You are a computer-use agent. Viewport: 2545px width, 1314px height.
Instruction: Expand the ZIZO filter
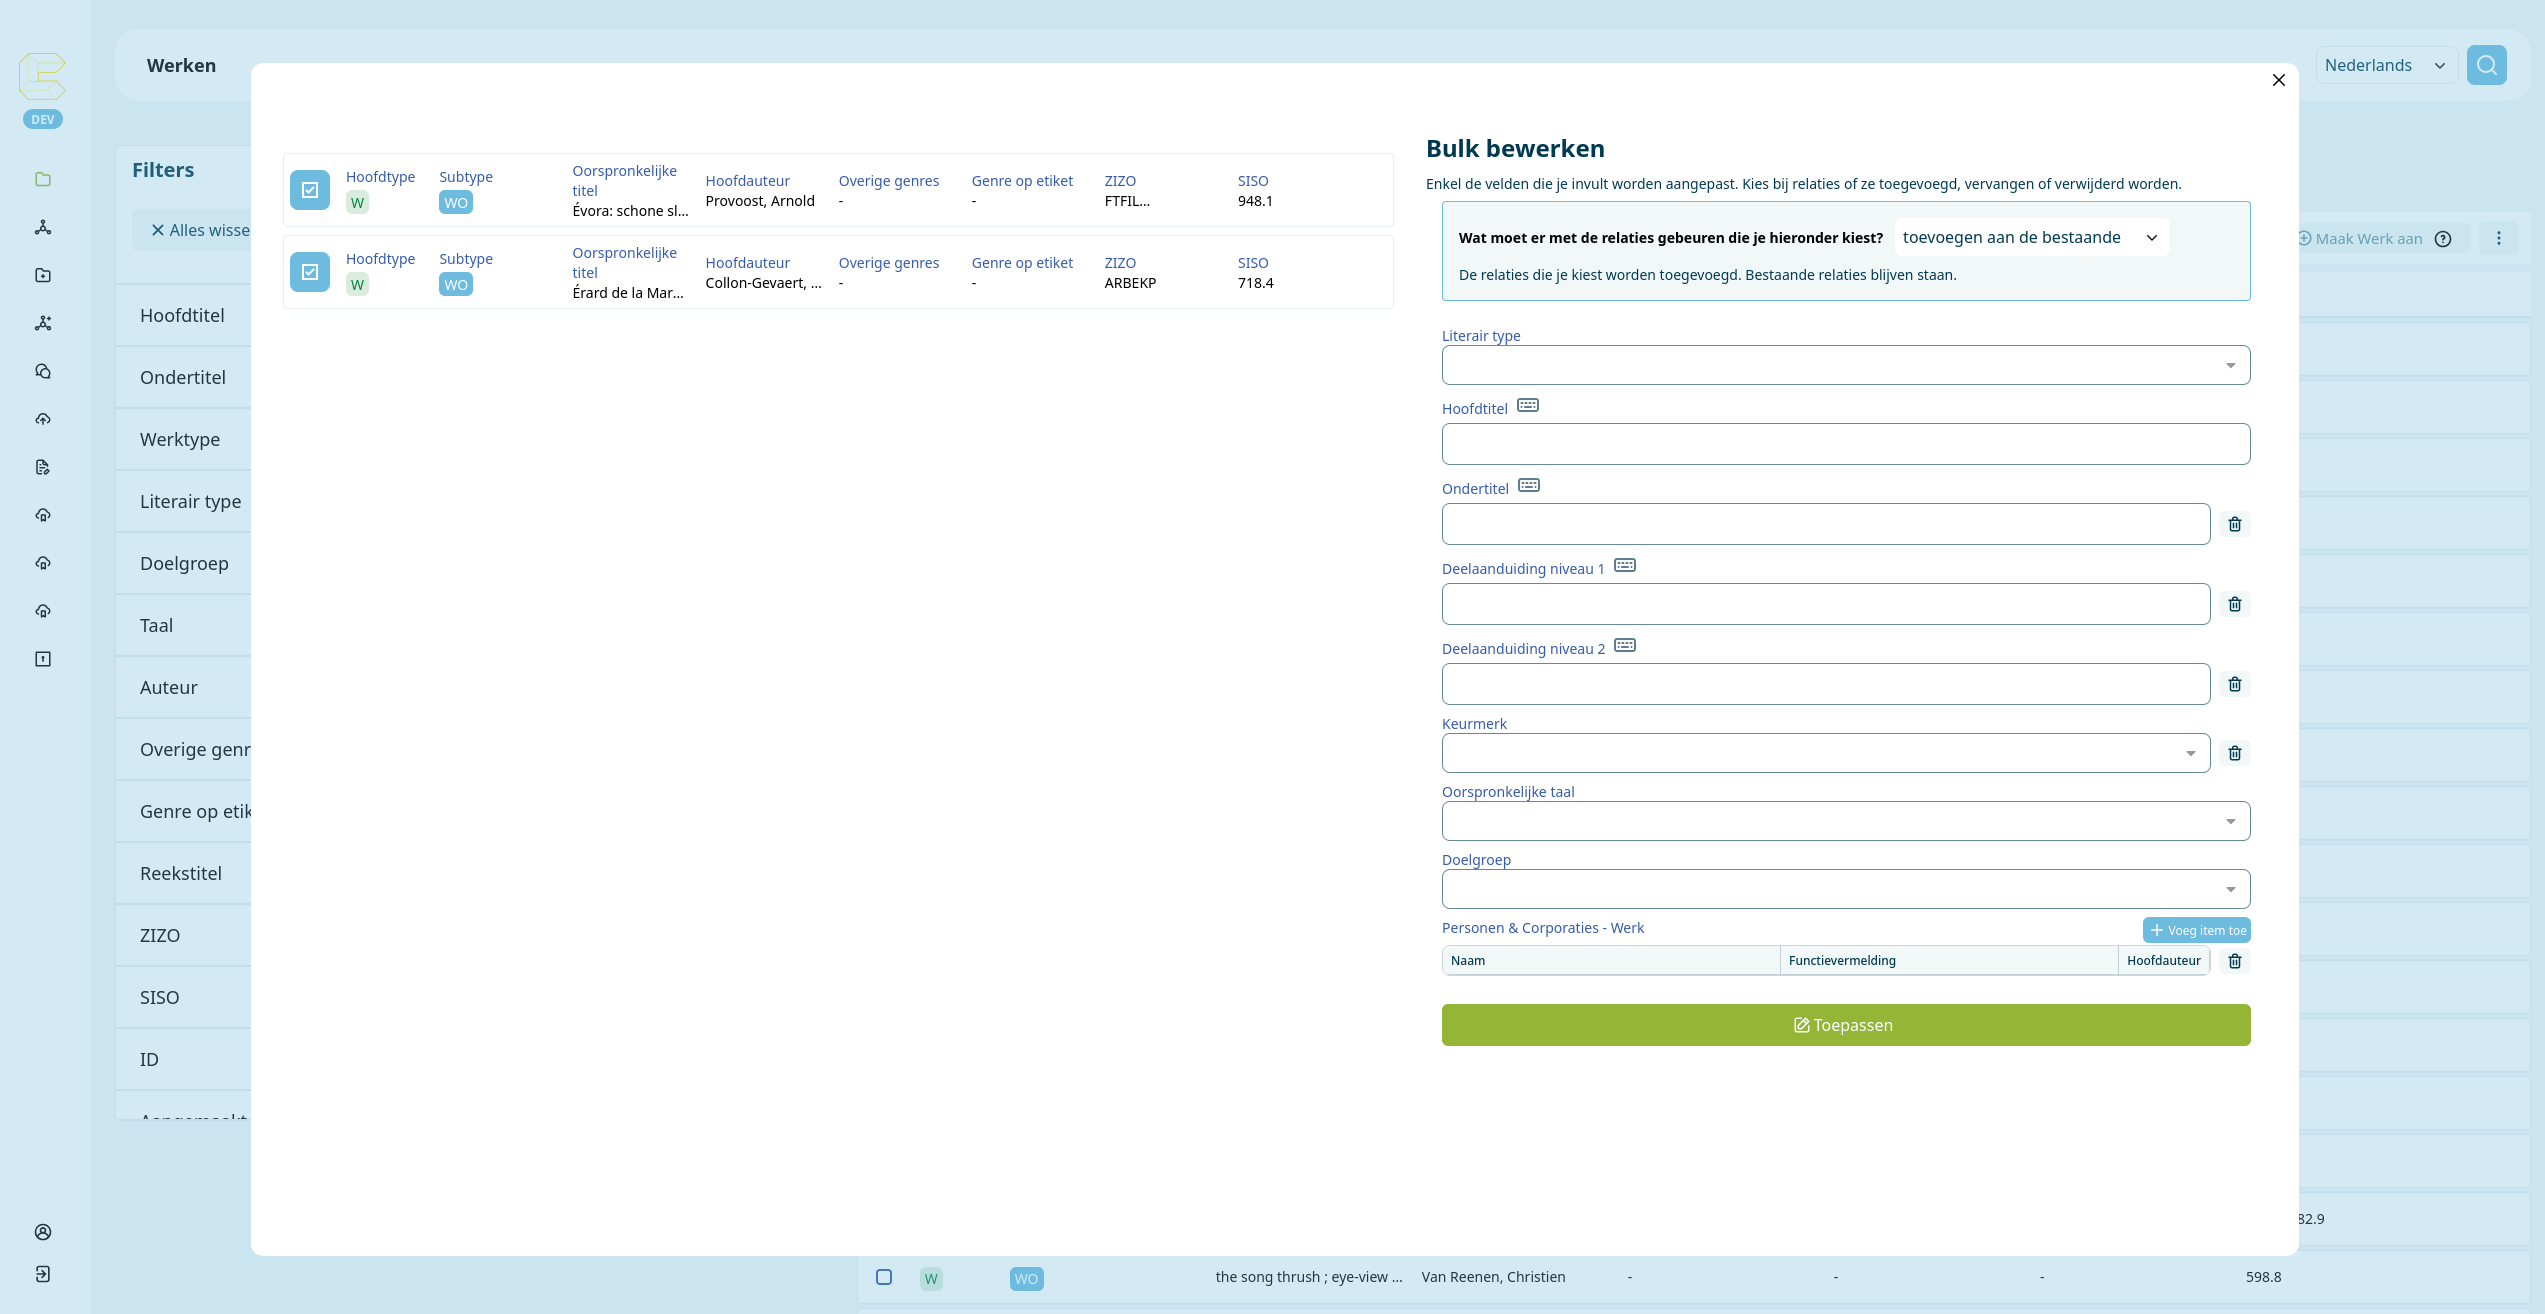(x=184, y=936)
